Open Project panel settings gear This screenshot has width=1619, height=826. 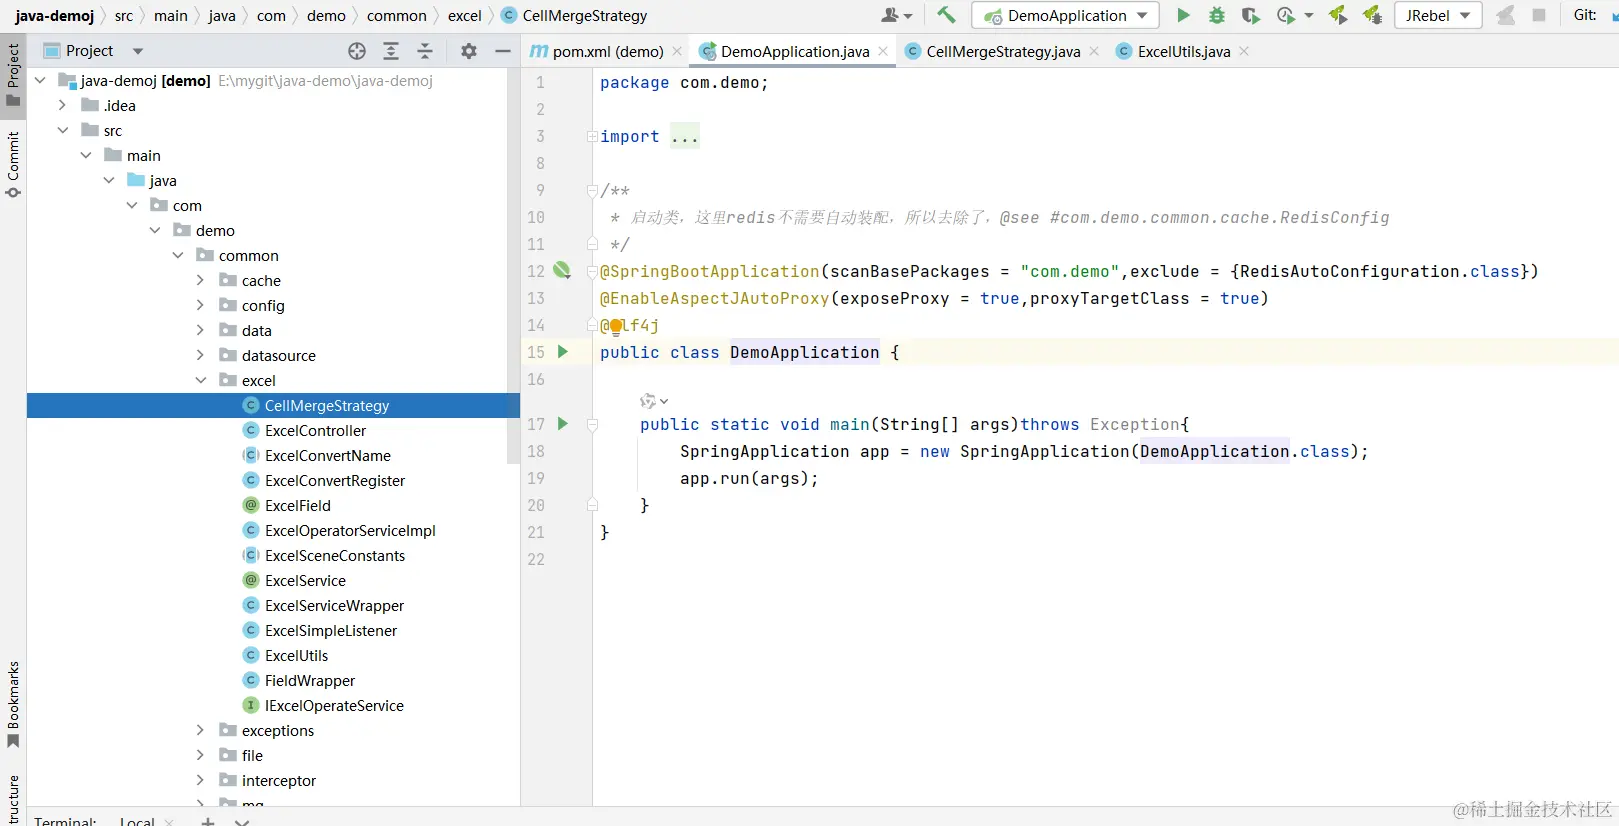[469, 51]
